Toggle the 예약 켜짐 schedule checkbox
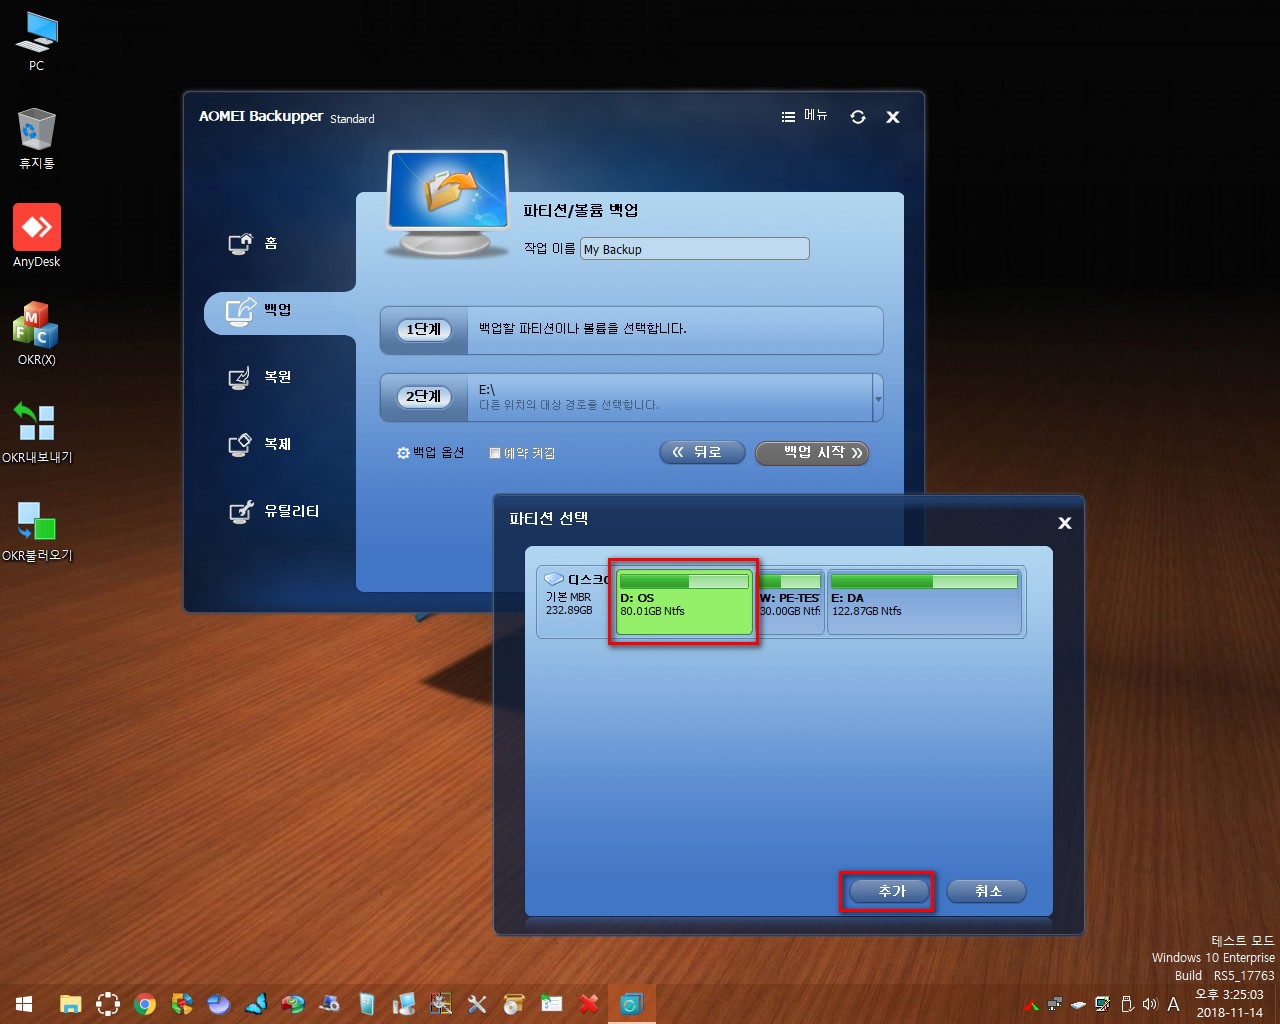 point(494,453)
